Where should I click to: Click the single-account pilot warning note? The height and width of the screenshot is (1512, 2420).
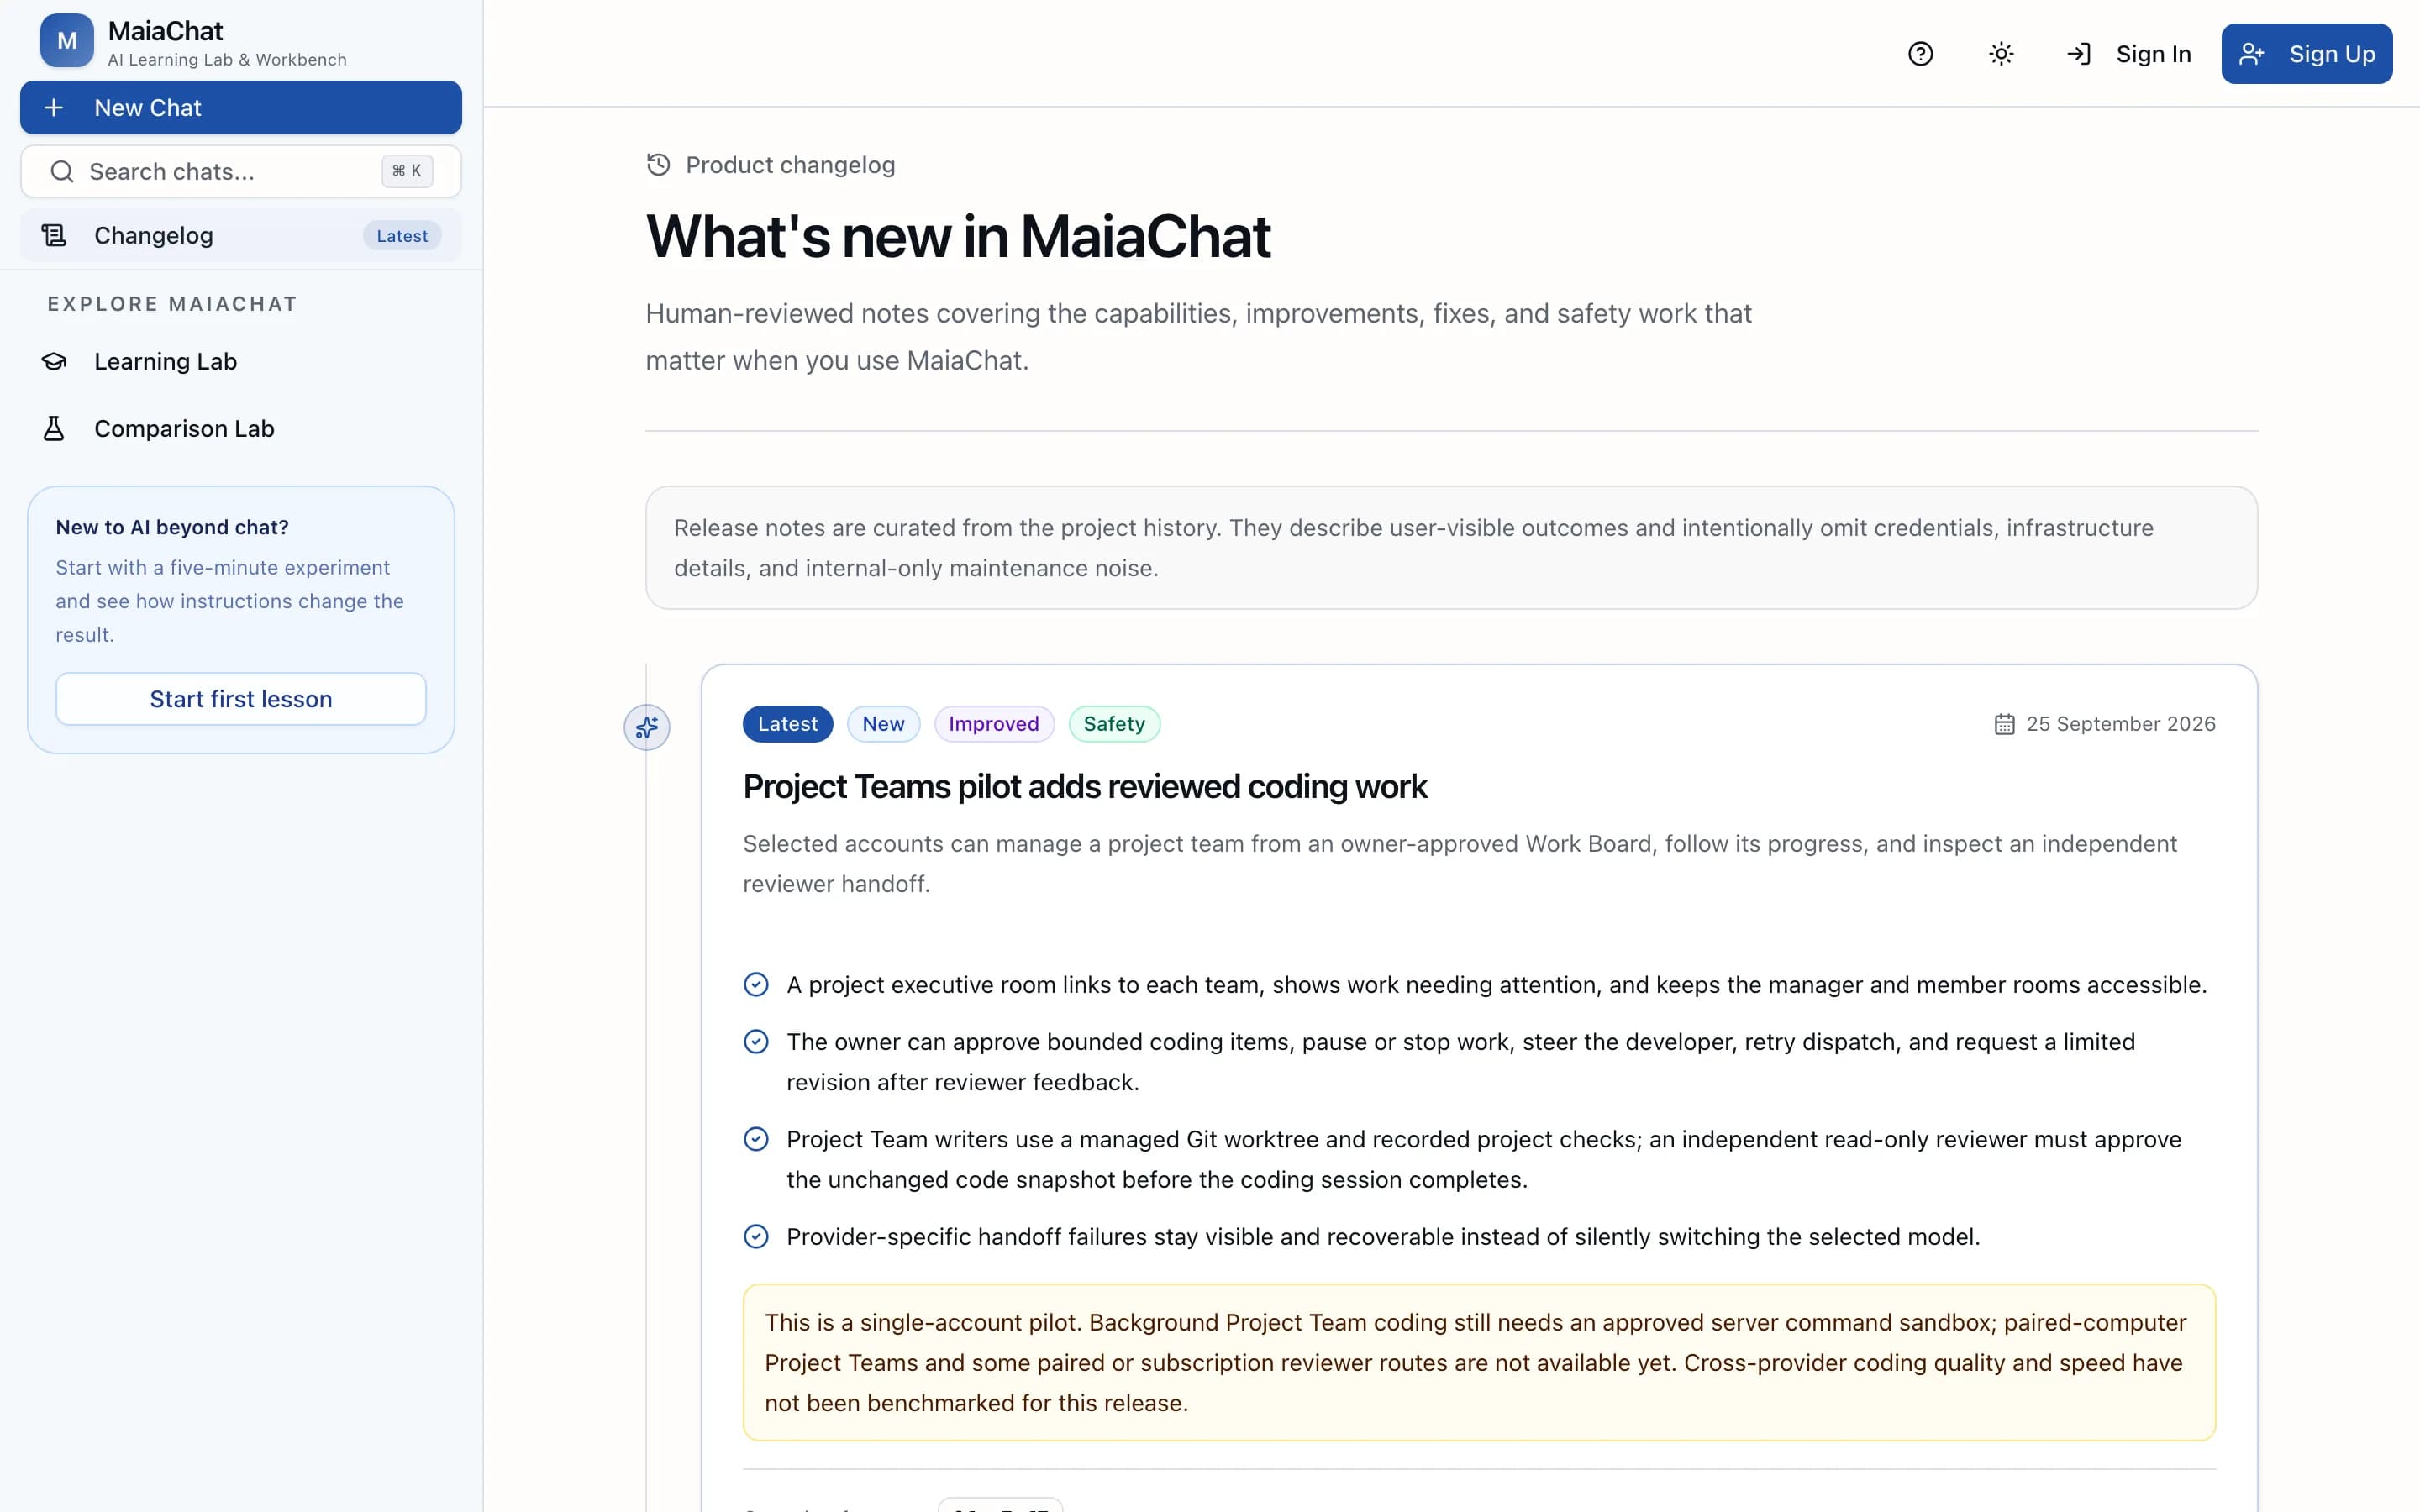(1479, 1362)
